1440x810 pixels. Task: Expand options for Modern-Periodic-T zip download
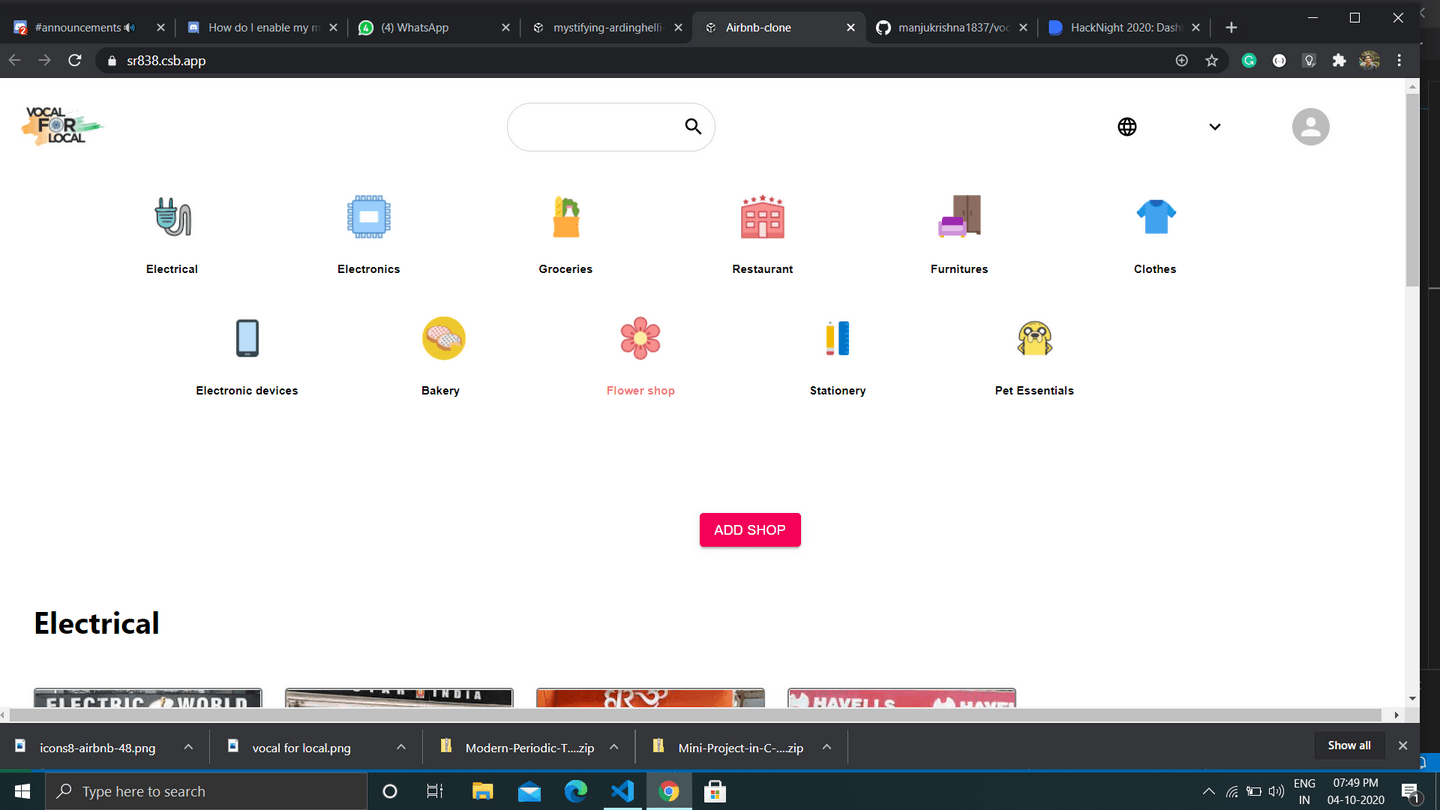(x=614, y=747)
